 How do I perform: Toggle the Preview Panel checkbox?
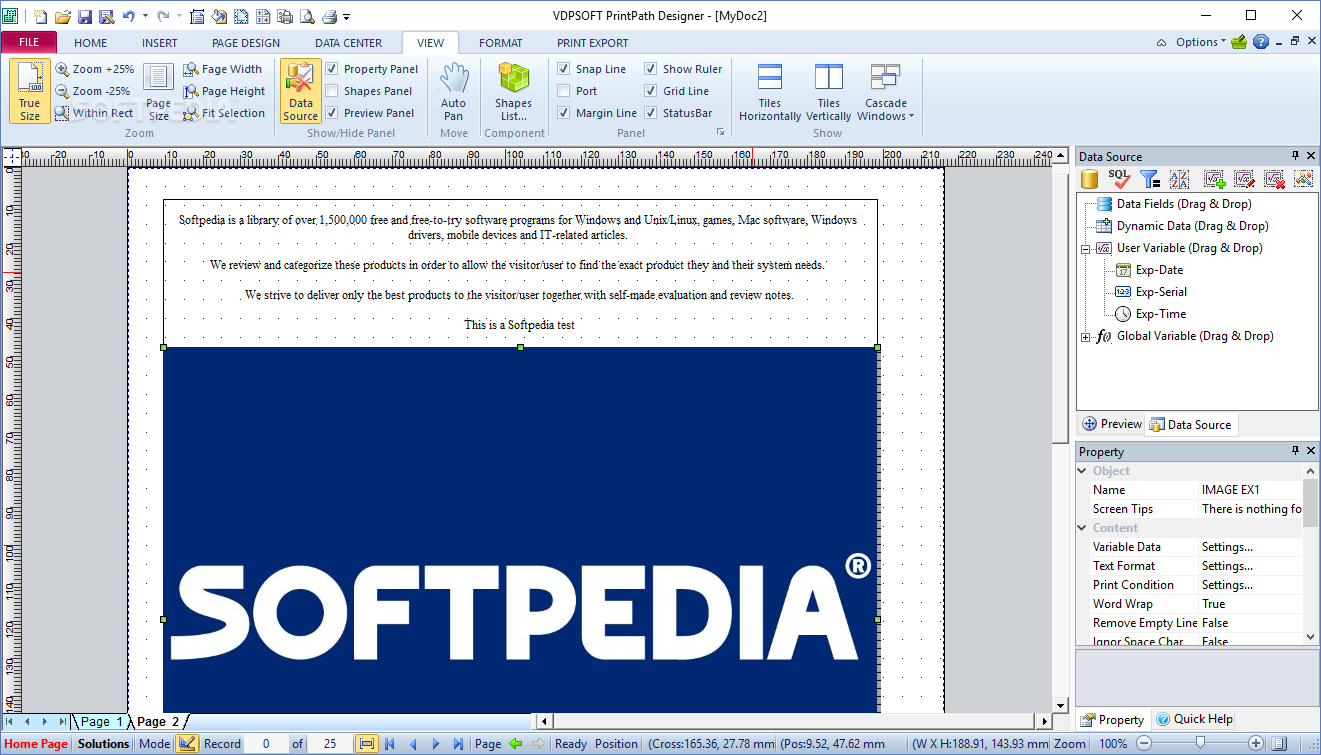[x=332, y=113]
